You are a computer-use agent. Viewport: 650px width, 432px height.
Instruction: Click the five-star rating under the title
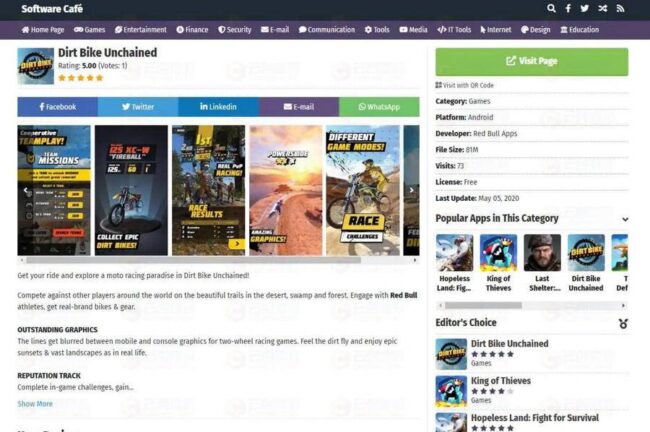coord(80,78)
